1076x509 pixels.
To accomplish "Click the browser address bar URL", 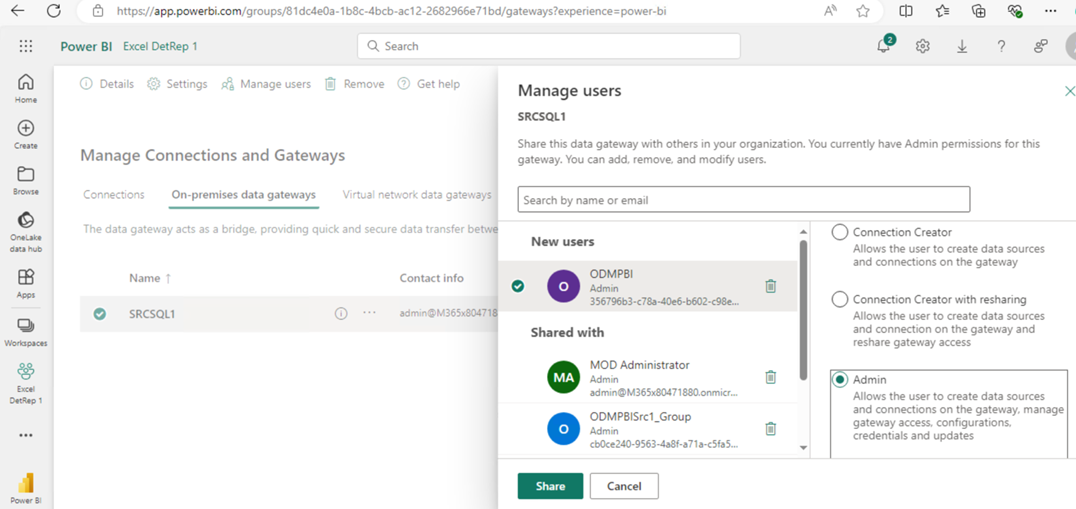I will (392, 11).
